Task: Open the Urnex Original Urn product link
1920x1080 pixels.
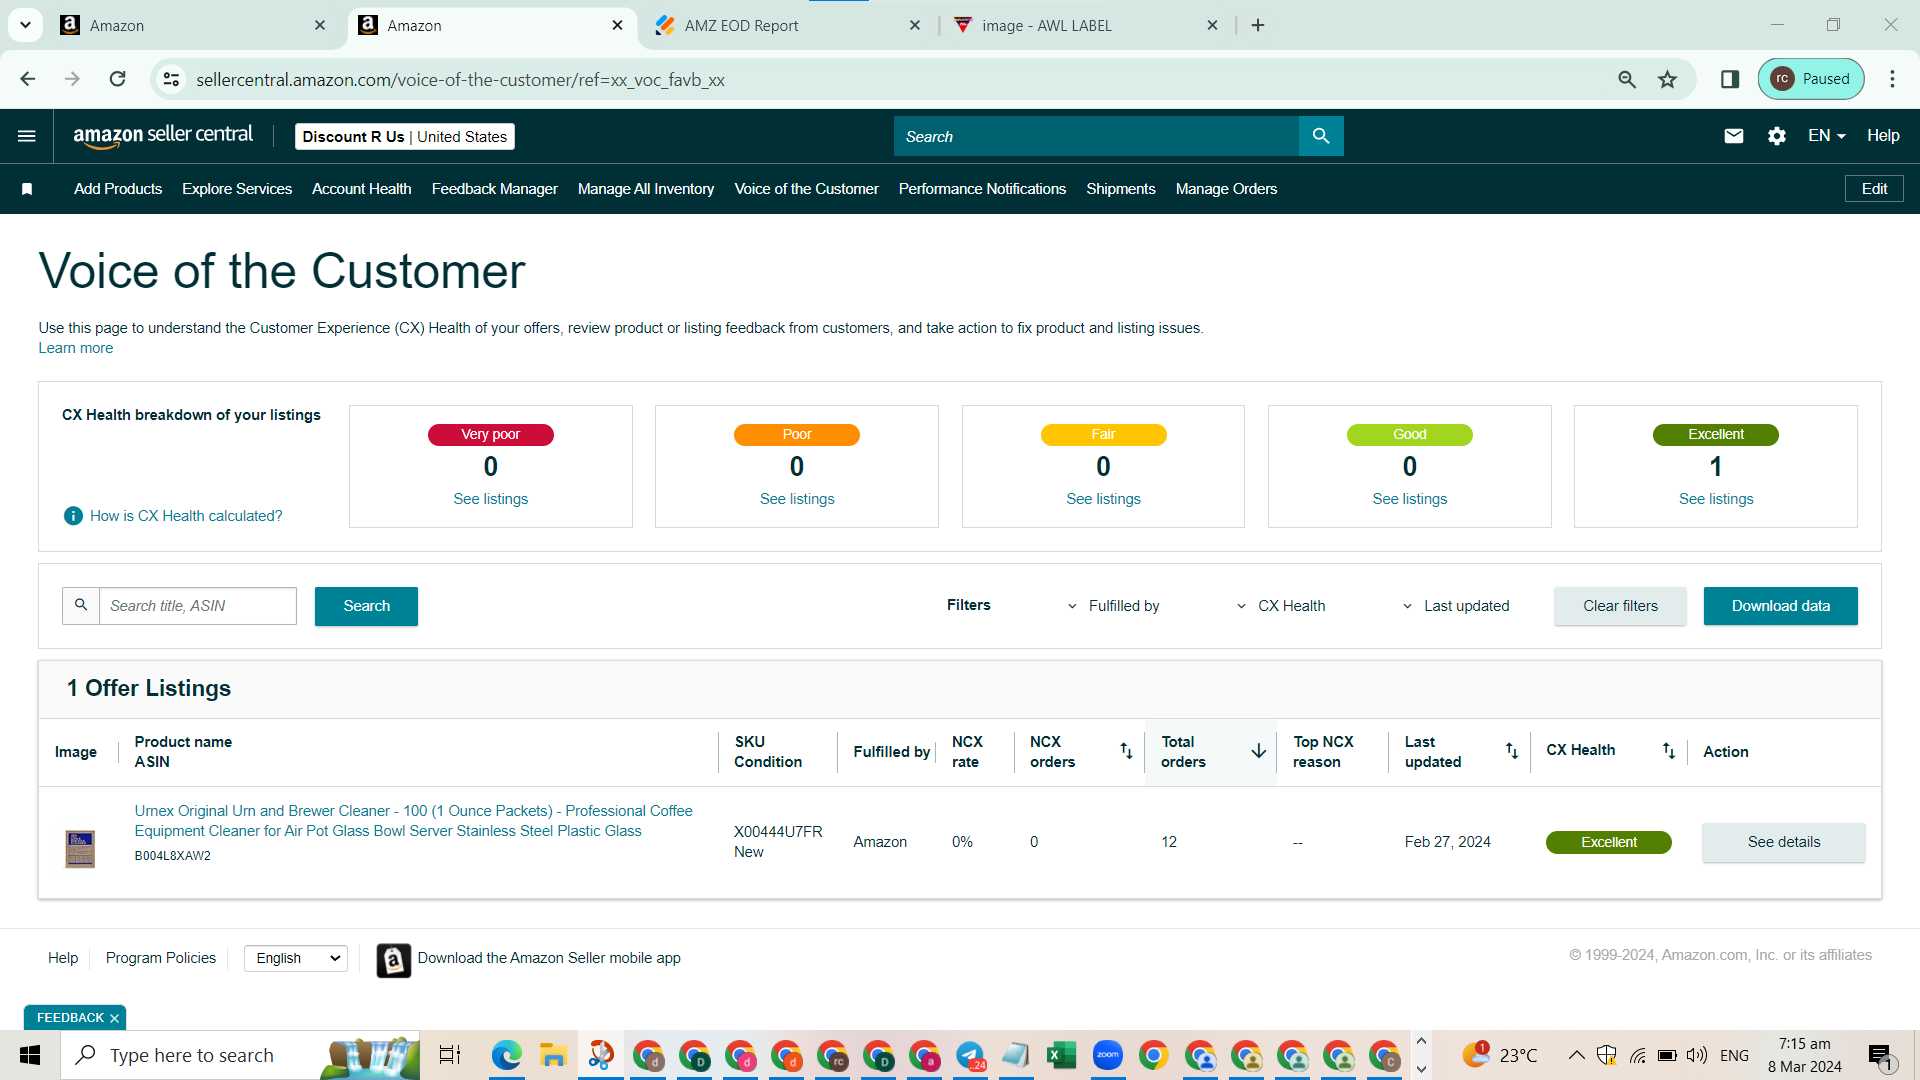Action: pos(414,821)
